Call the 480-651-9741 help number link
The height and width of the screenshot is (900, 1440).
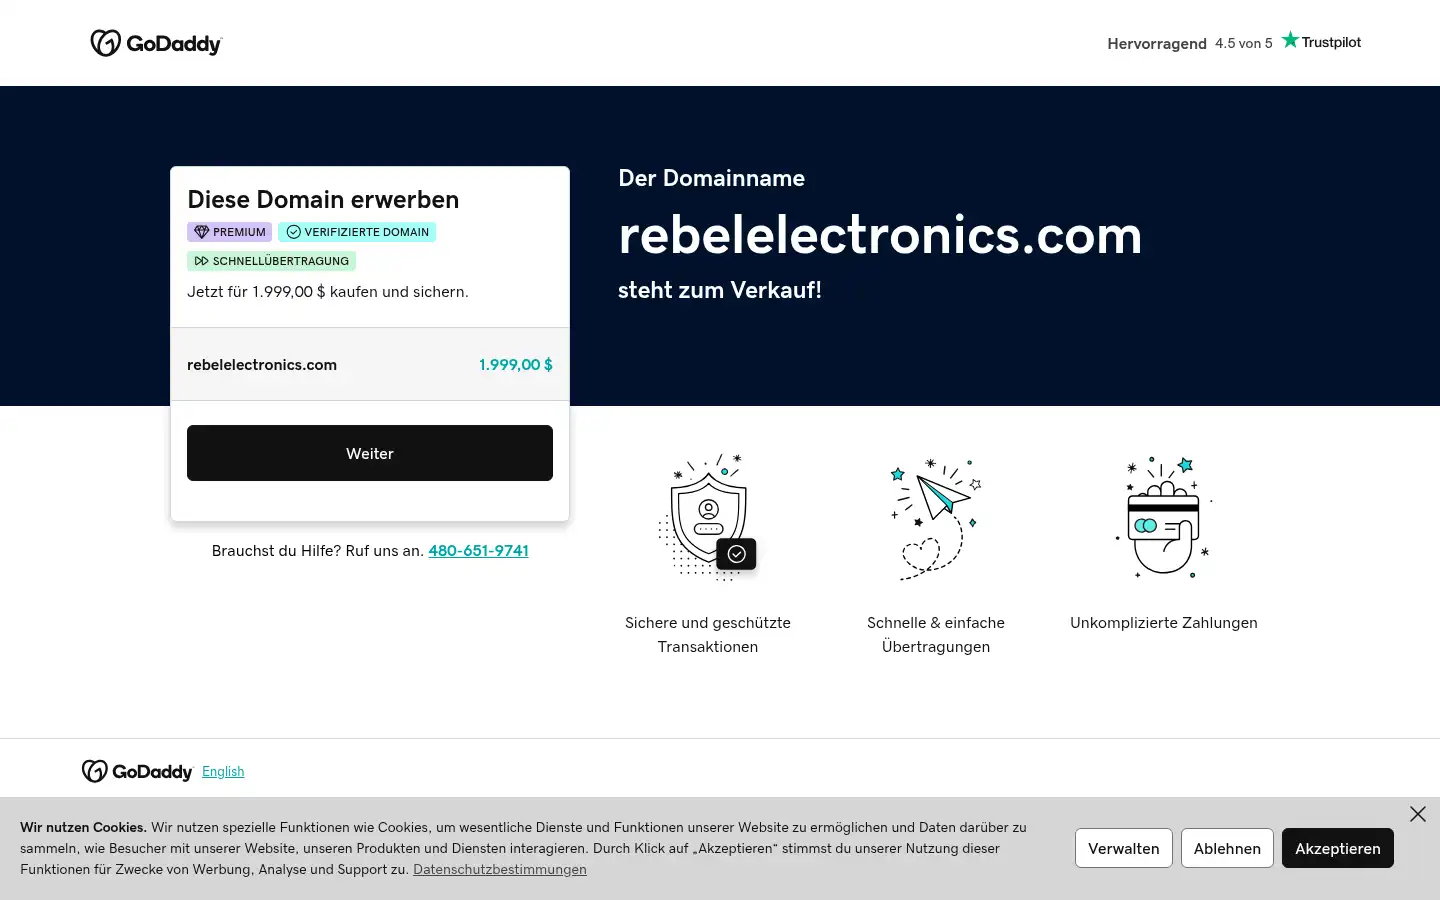coord(478,551)
